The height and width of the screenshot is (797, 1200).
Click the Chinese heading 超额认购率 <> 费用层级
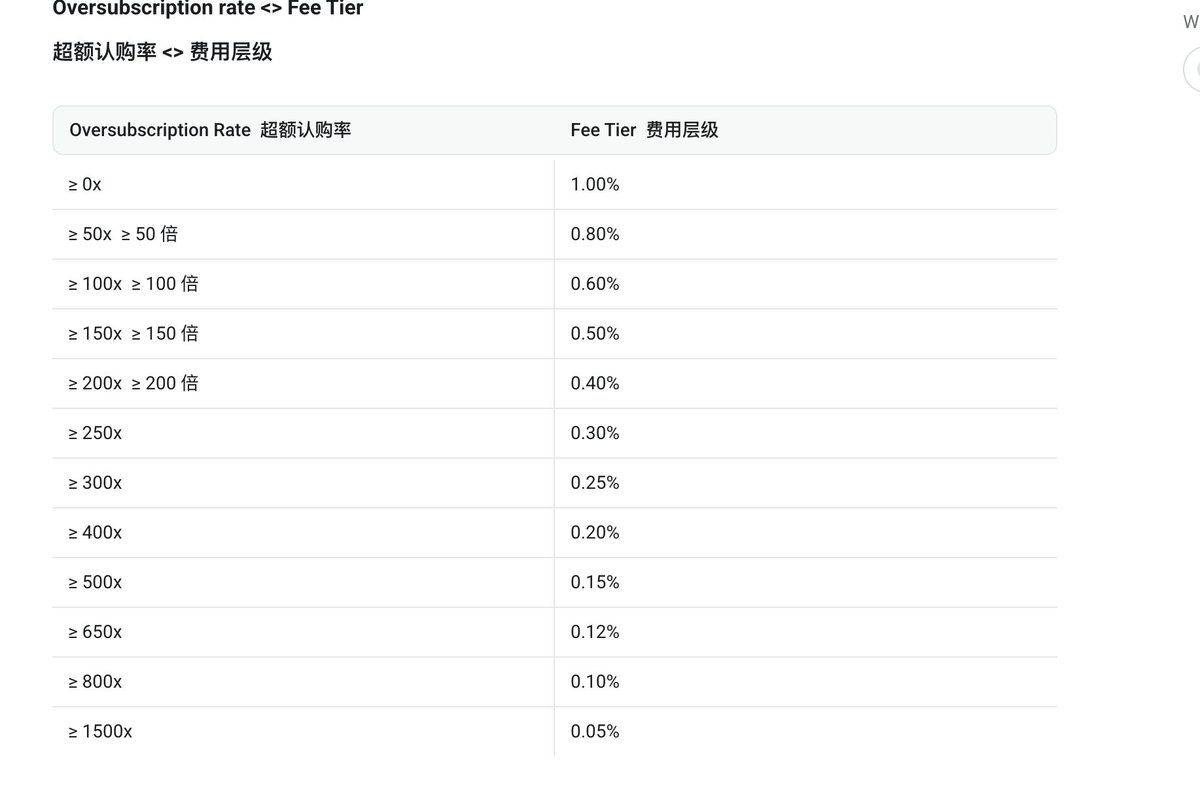point(162,52)
